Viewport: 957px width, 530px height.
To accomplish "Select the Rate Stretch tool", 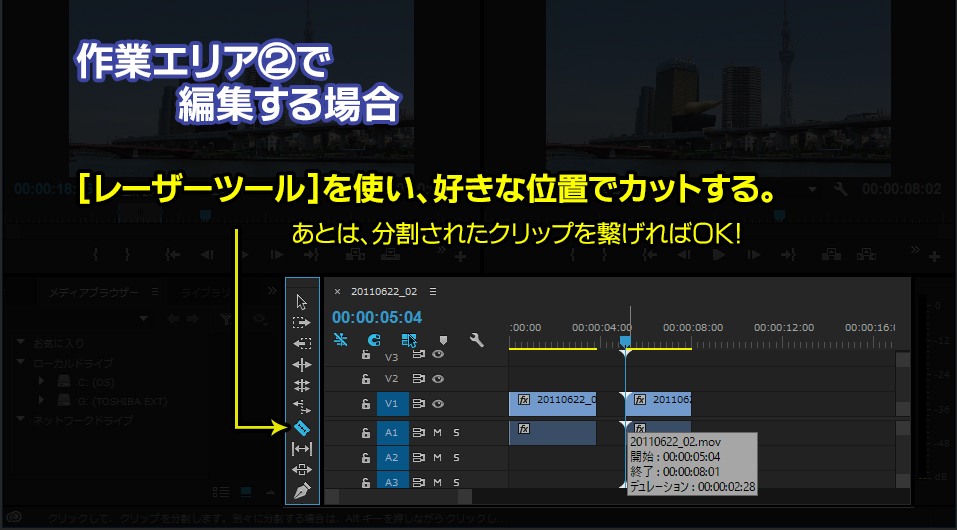I will tap(302, 407).
